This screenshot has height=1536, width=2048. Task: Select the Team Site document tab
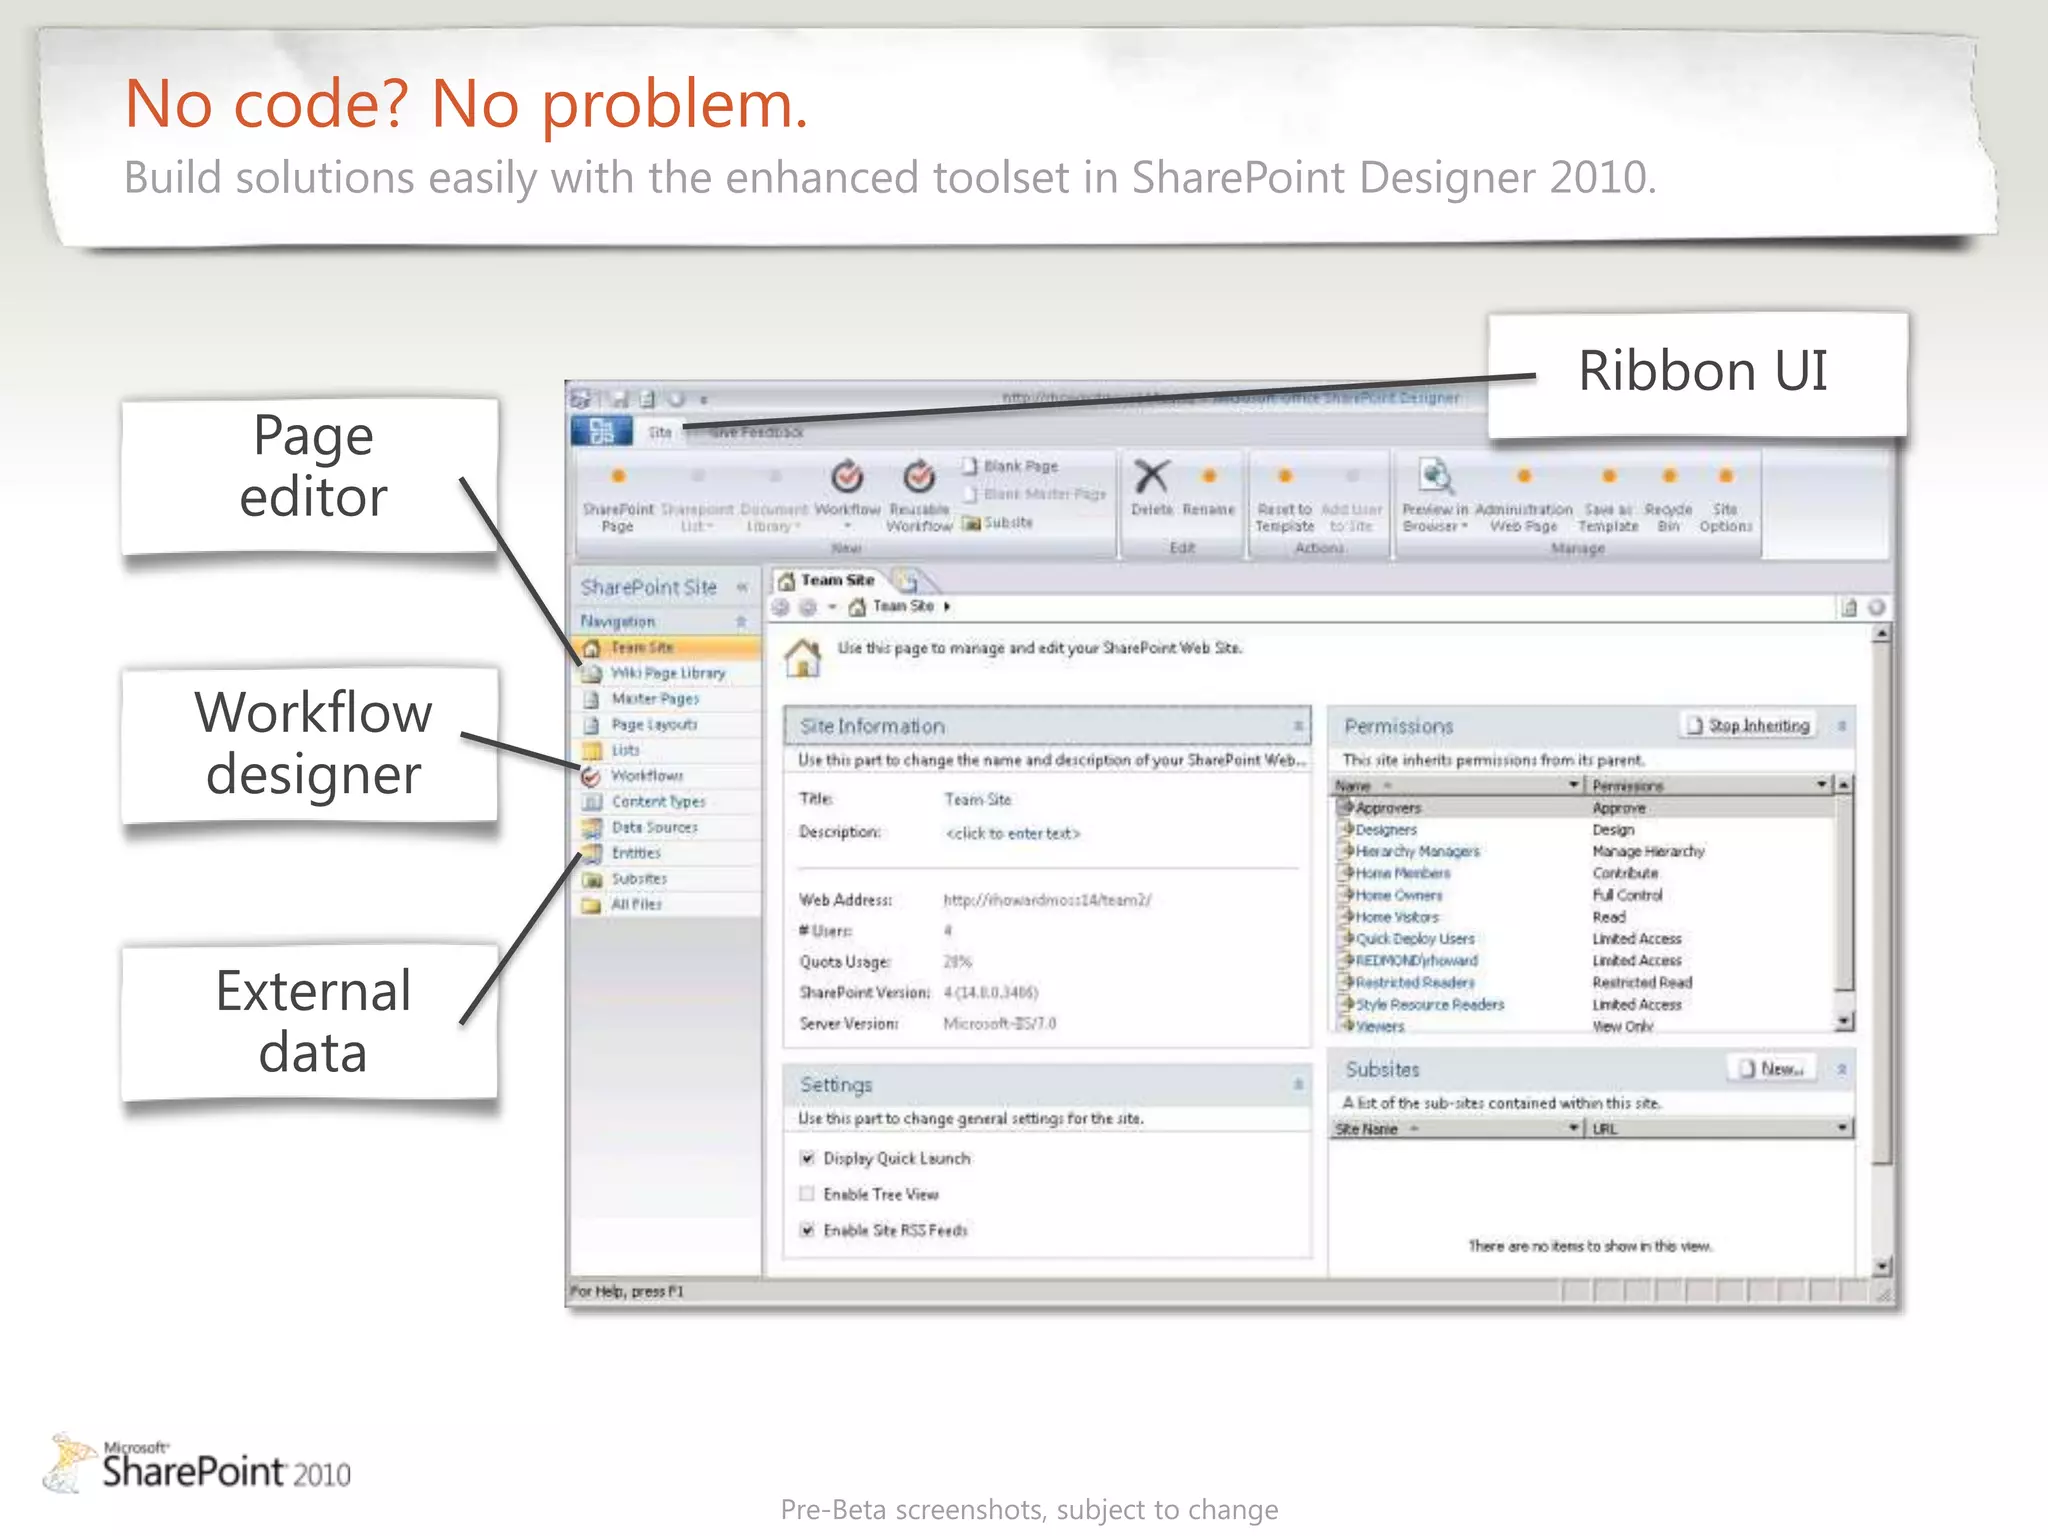click(828, 580)
